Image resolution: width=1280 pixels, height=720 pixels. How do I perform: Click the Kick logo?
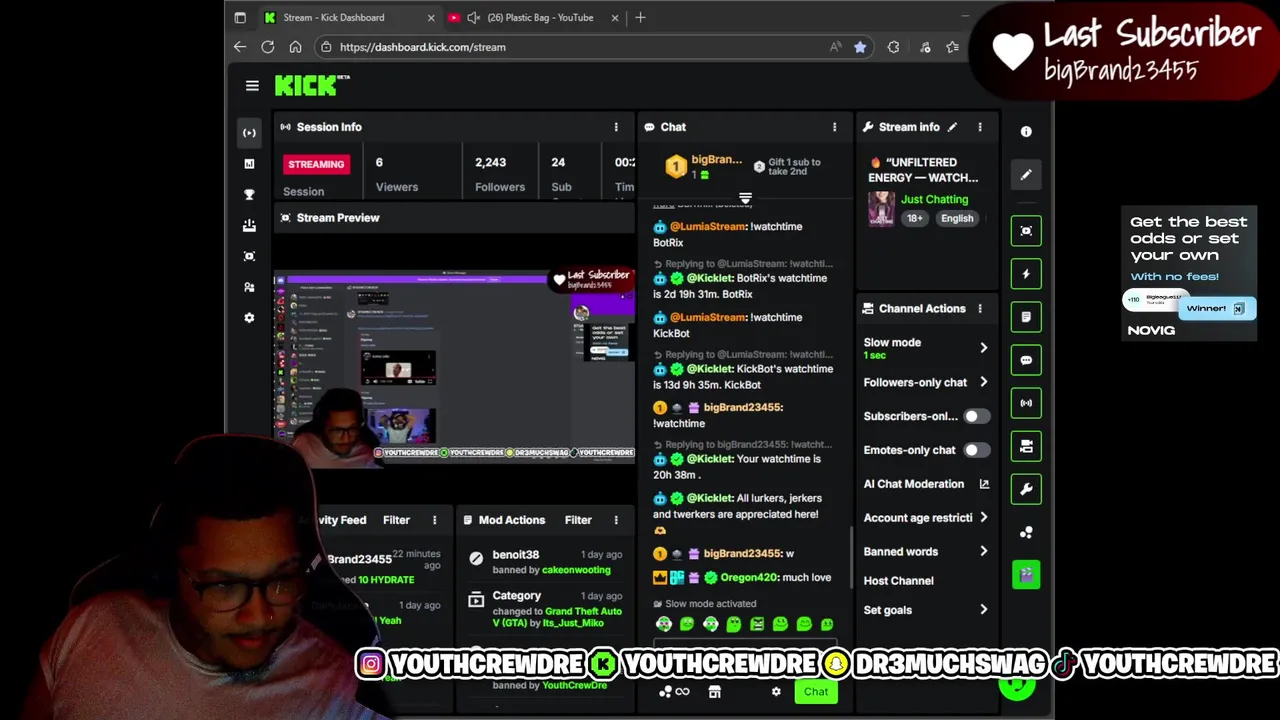pyautogui.click(x=311, y=86)
